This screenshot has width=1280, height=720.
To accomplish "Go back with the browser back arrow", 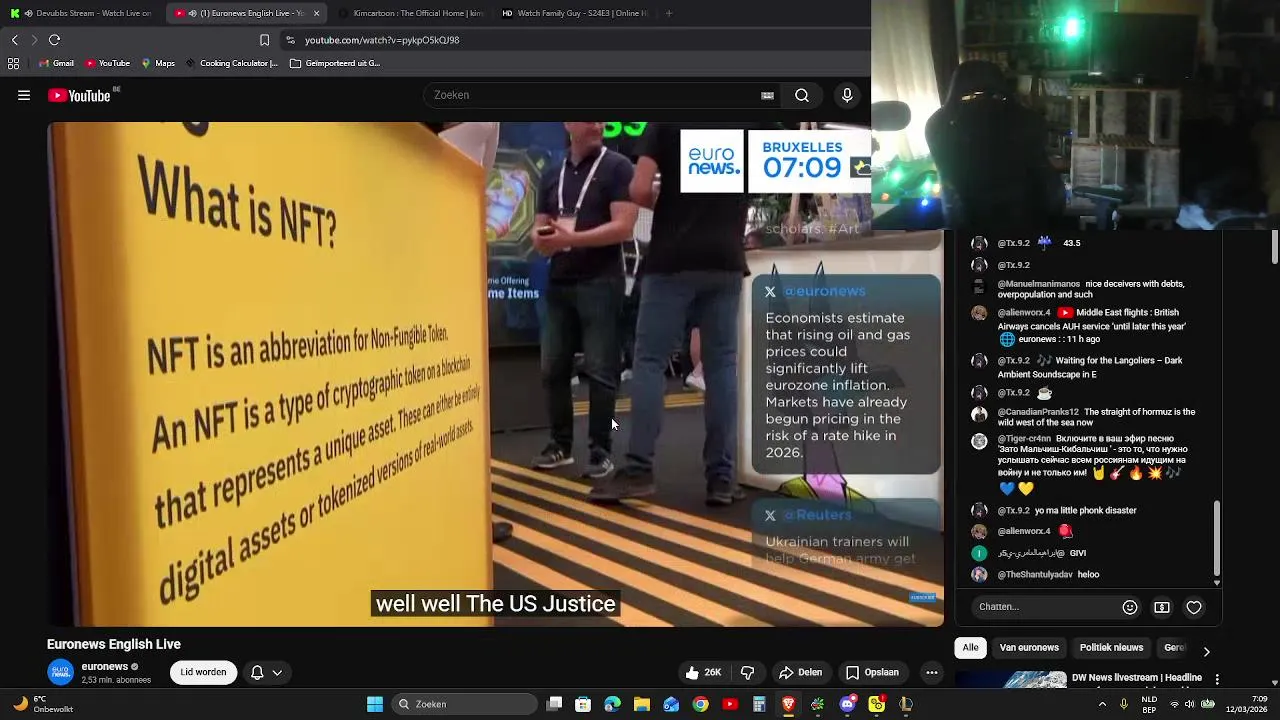I will [x=14, y=40].
